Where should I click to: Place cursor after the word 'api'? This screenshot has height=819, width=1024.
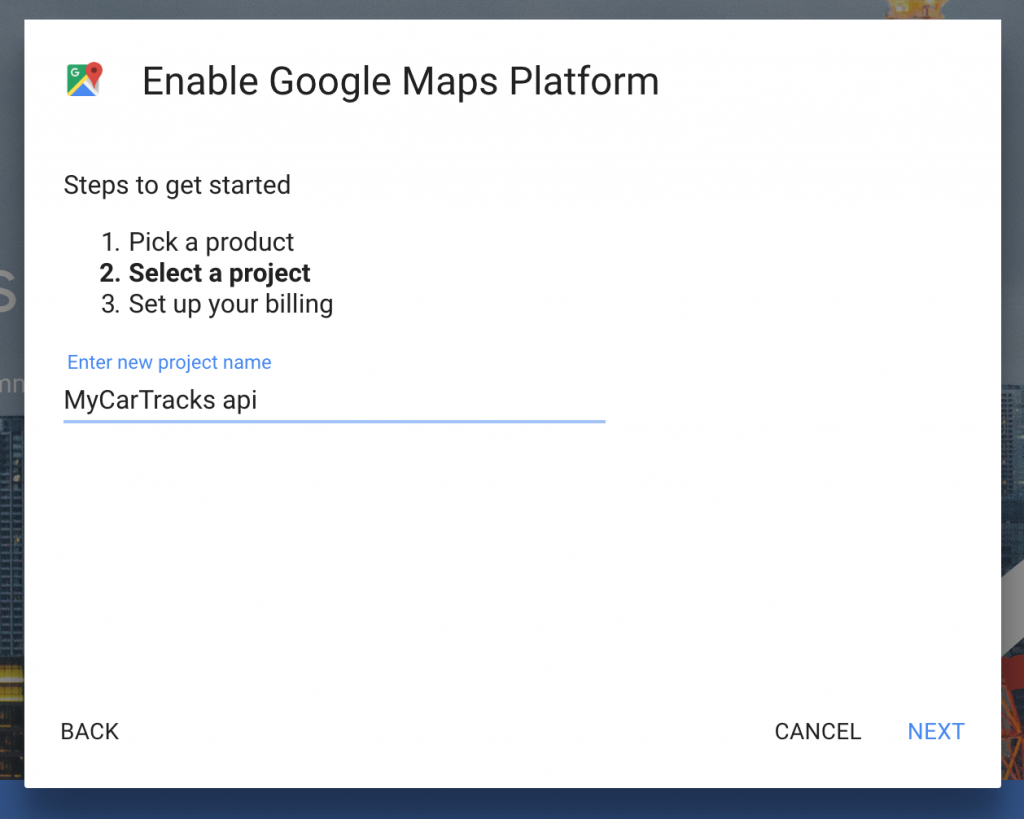tap(259, 400)
